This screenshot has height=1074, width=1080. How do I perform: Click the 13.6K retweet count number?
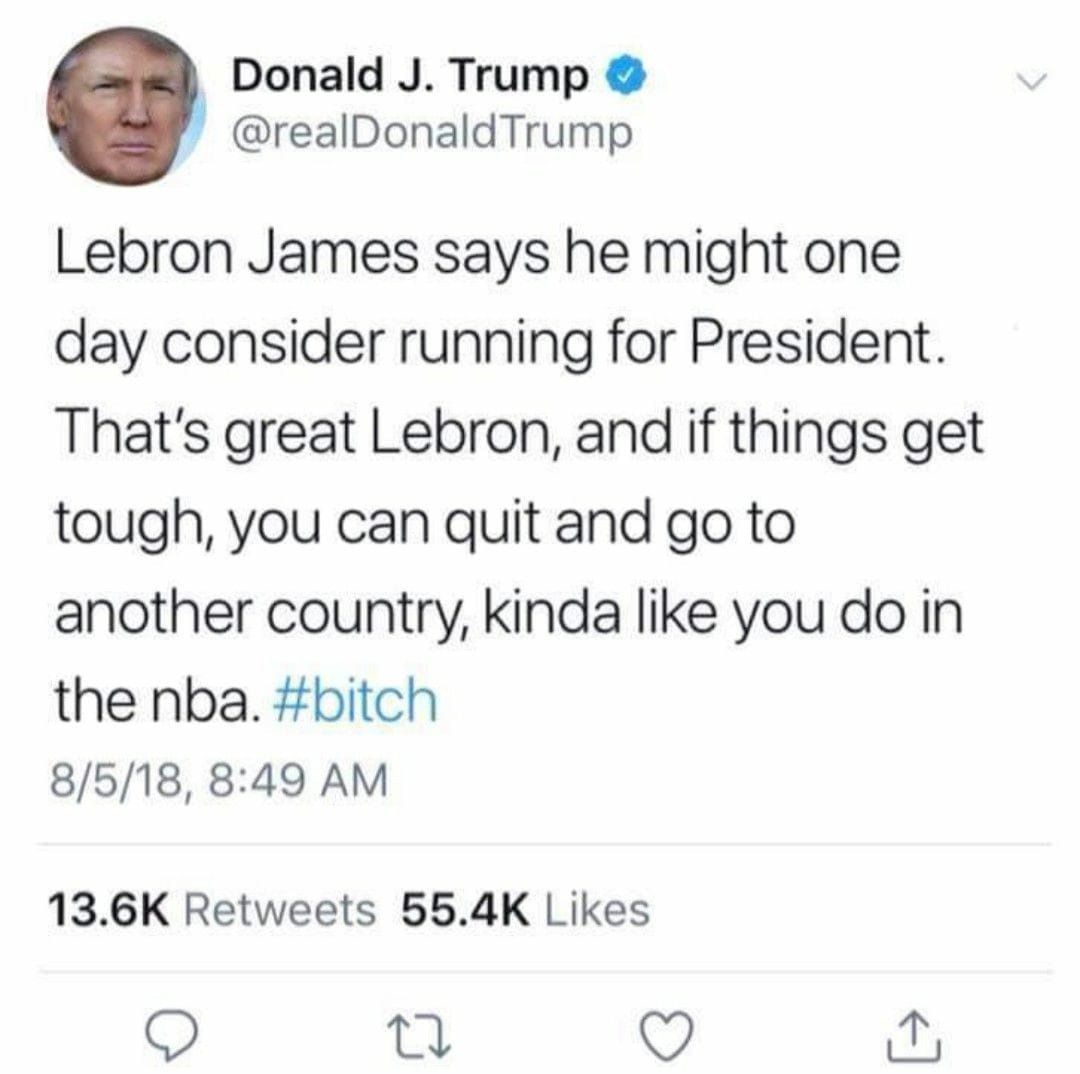click(108, 909)
